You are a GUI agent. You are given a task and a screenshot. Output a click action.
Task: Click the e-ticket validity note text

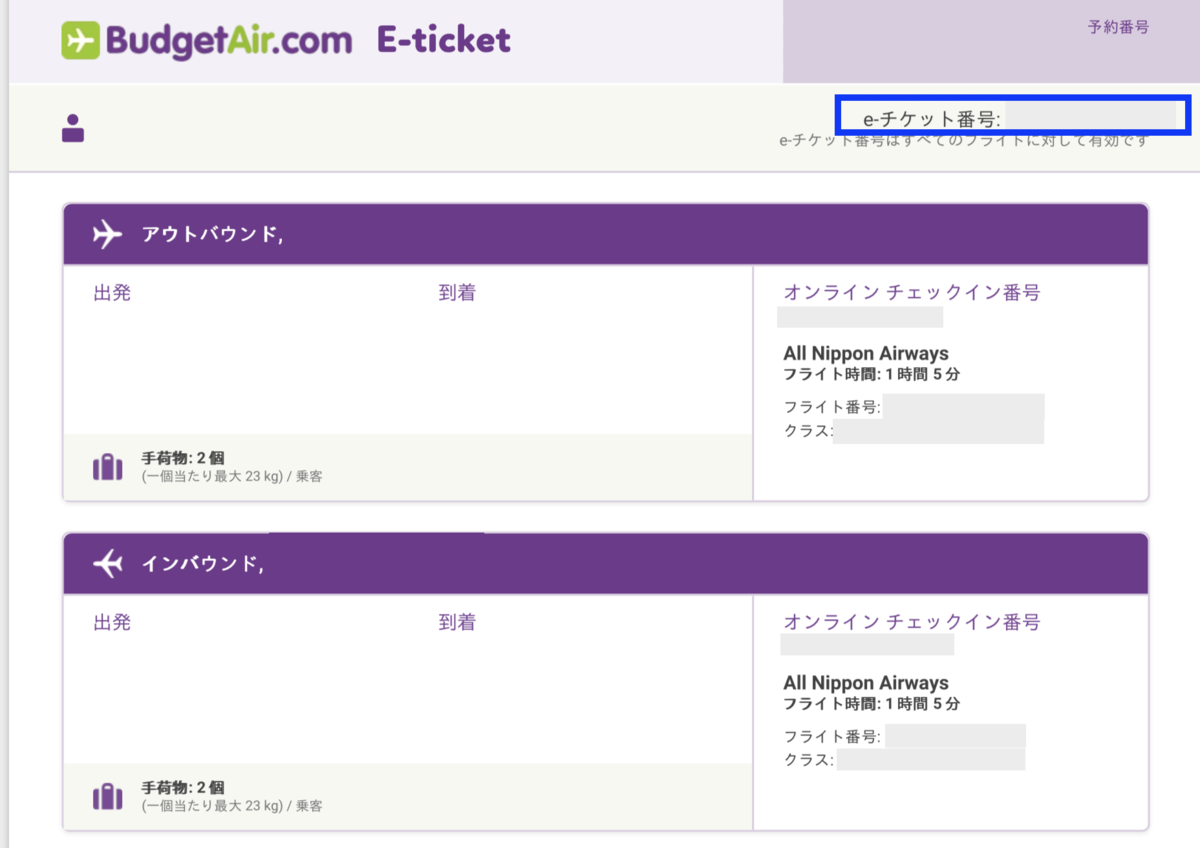(963, 140)
